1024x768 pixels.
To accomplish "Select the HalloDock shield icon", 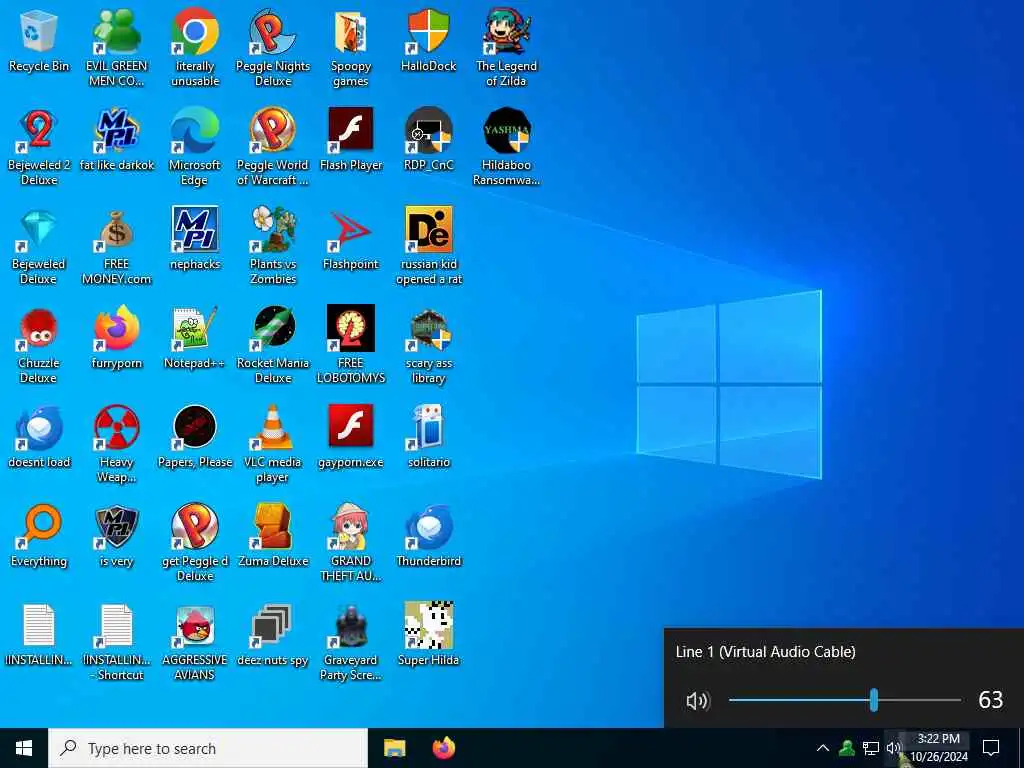I will pos(428,33).
